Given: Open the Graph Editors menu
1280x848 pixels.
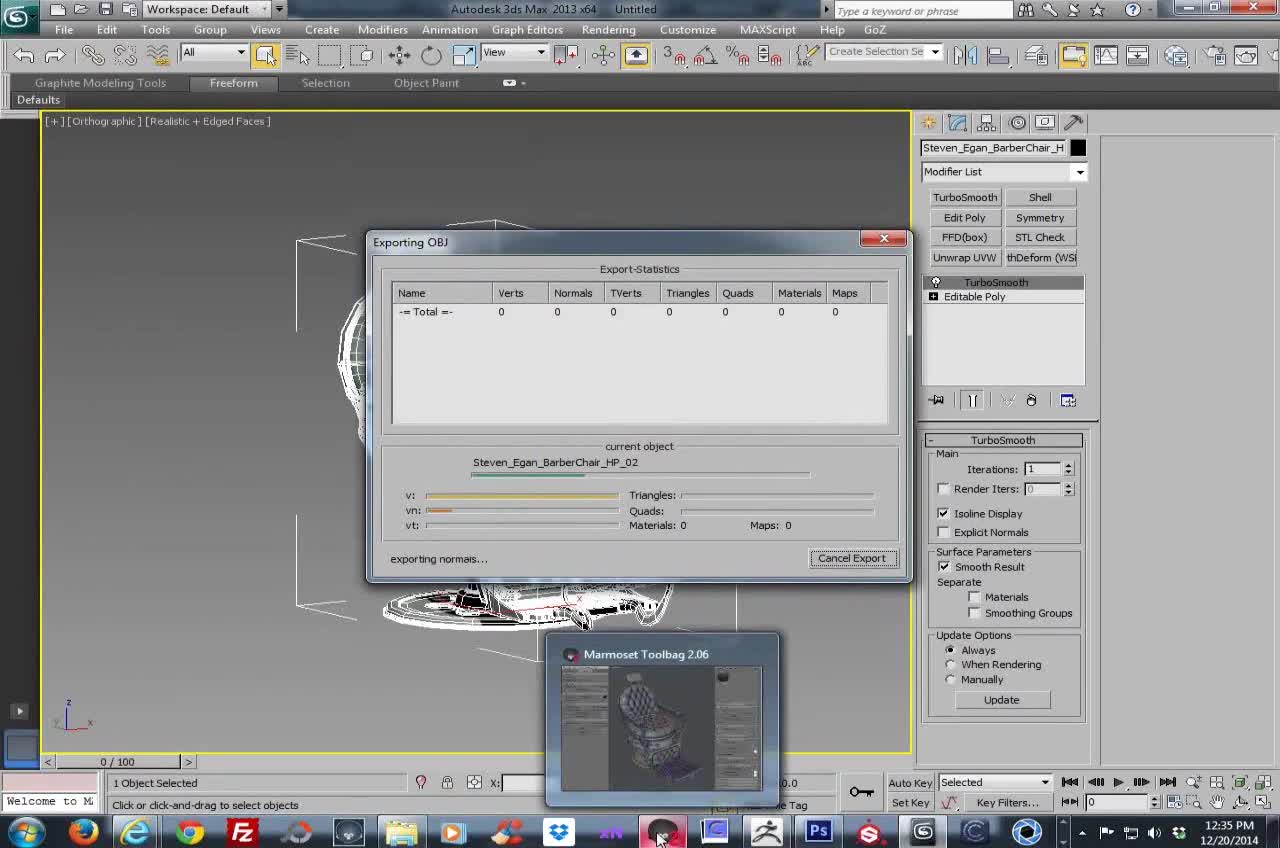Looking at the screenshot, I should [527, 30].
